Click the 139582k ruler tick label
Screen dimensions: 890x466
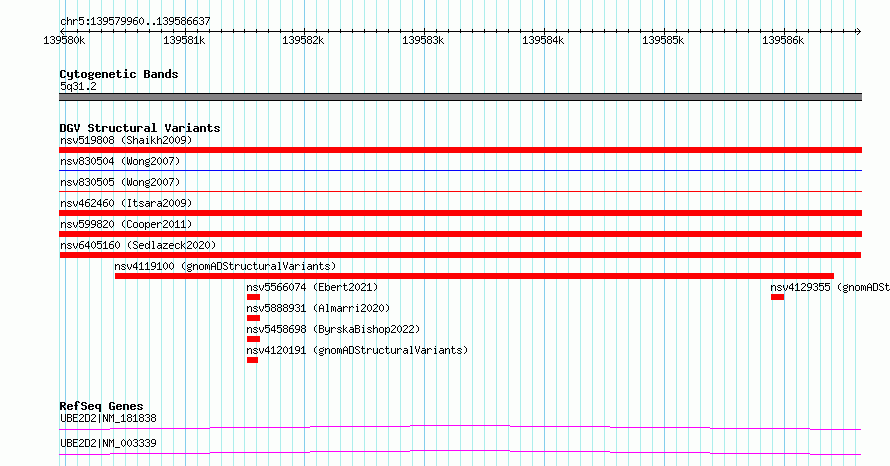[304, 40]
